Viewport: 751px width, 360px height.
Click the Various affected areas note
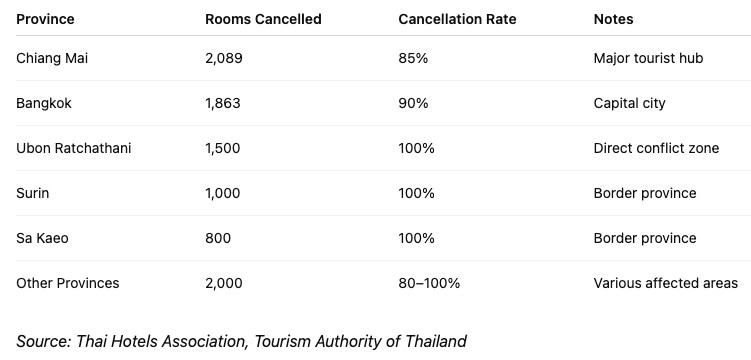(x=665, y=283)
